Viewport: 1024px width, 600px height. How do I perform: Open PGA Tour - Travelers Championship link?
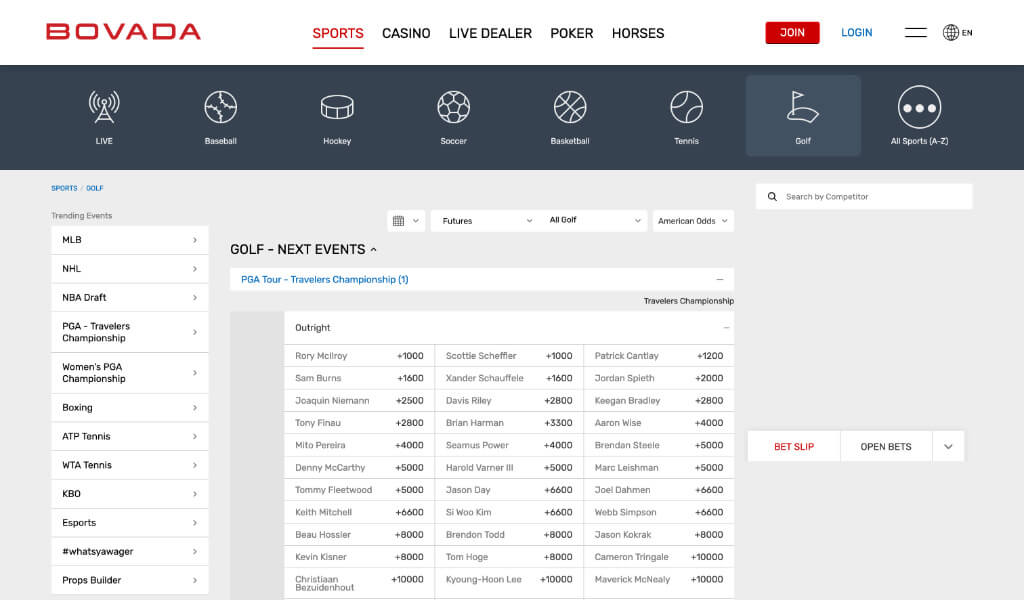tap(325, 279)
